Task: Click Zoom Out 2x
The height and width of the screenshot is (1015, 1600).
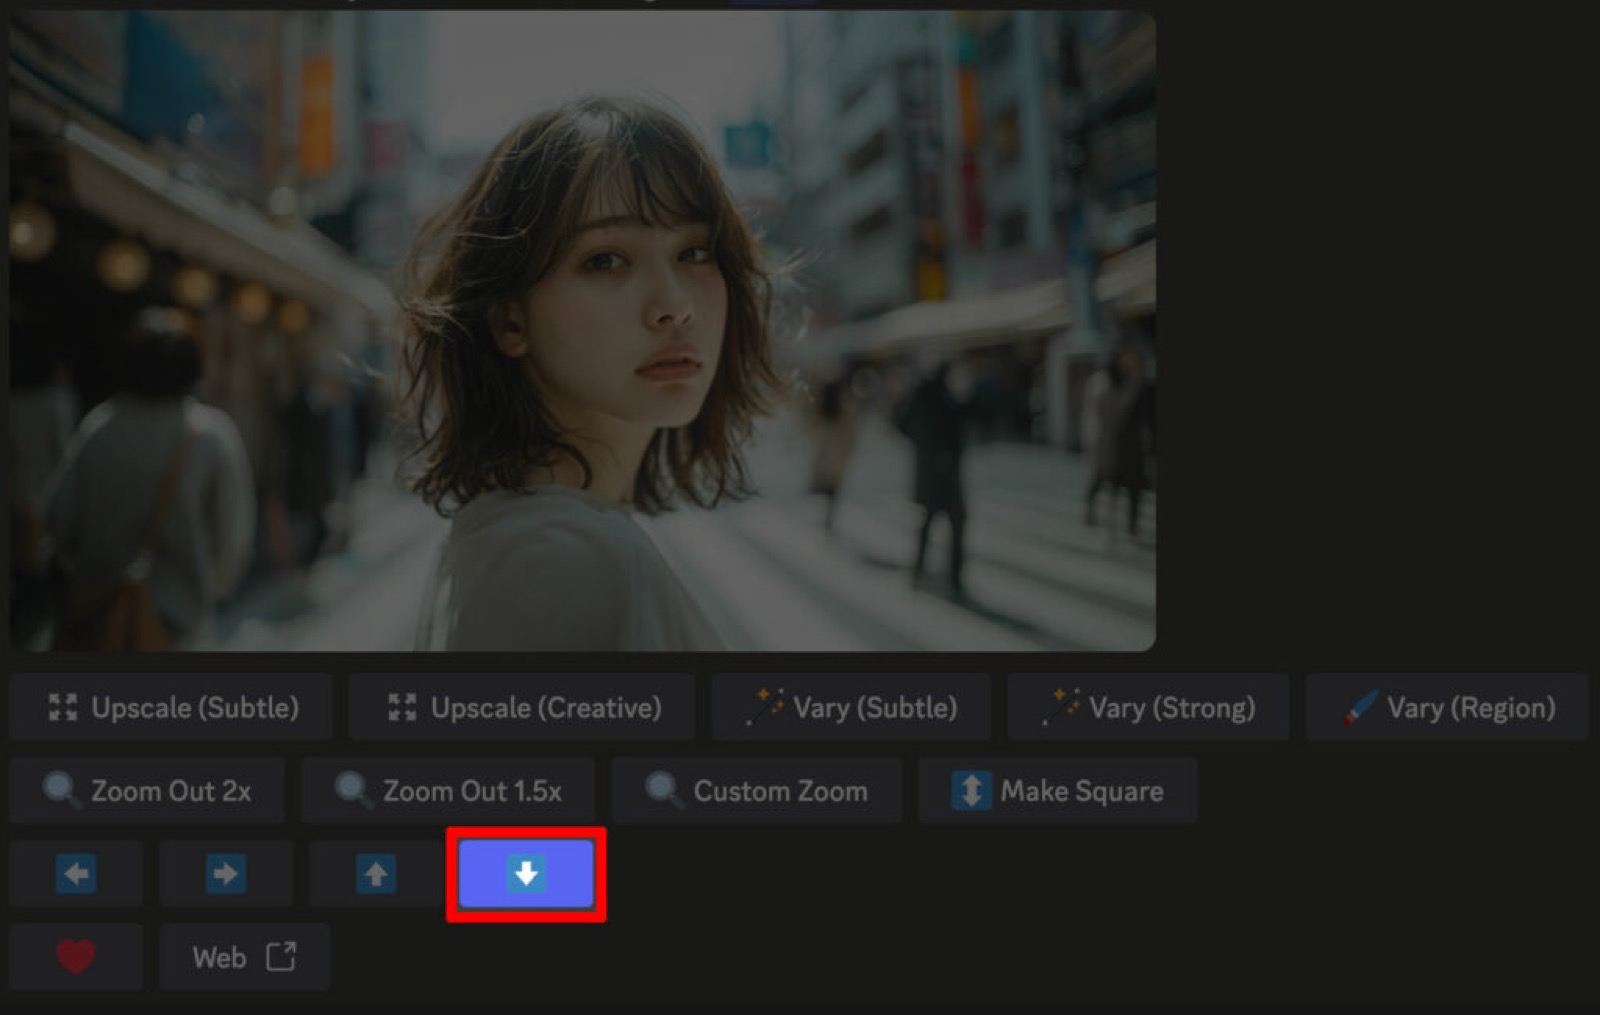Action: pyautogui.click(x=147, y=790)
